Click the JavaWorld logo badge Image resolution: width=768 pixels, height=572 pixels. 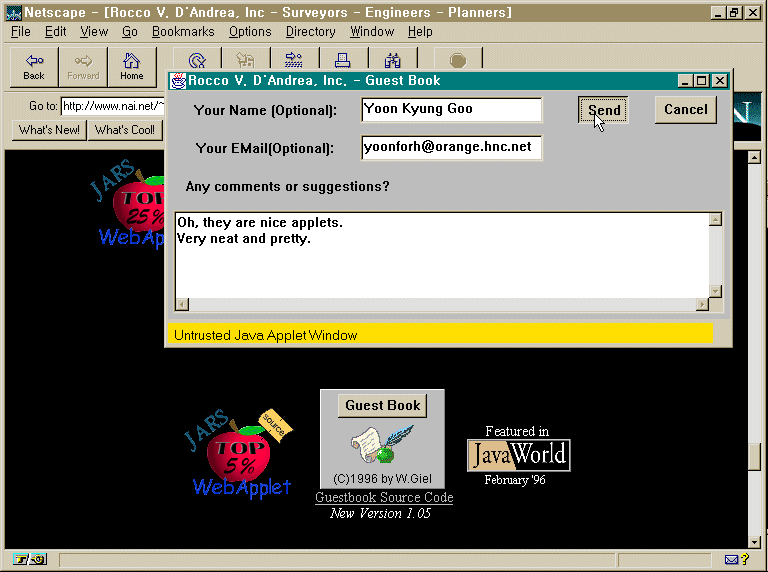pyautogui.click(x=519, y=455)
